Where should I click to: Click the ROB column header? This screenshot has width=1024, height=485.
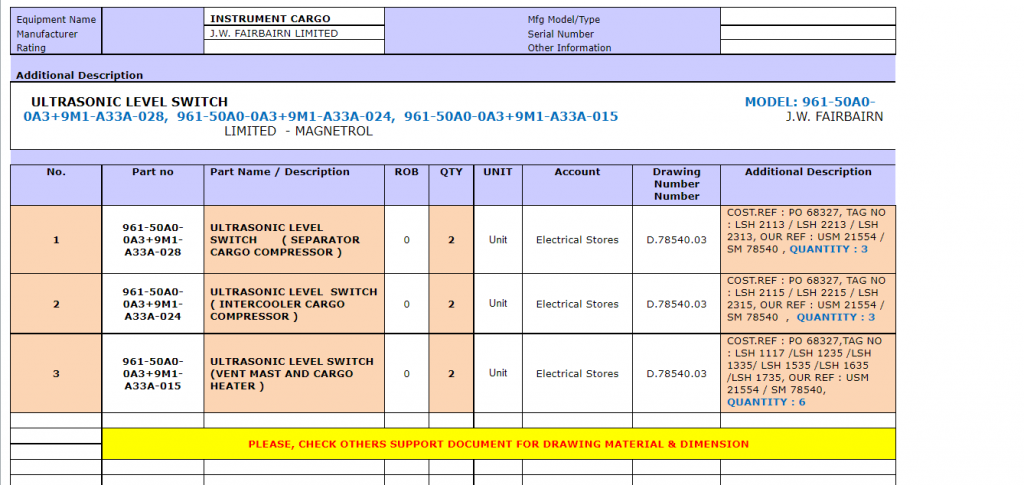tap(406, 172)
